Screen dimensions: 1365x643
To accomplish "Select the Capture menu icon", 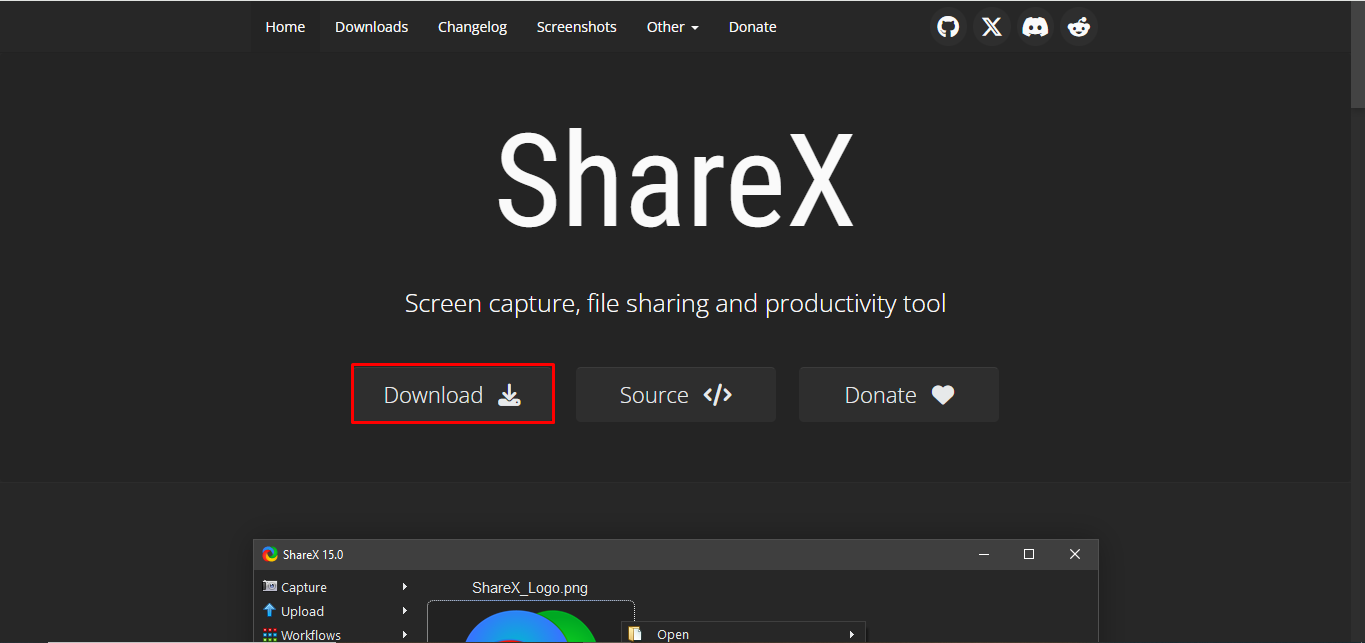I will (270, 587).
